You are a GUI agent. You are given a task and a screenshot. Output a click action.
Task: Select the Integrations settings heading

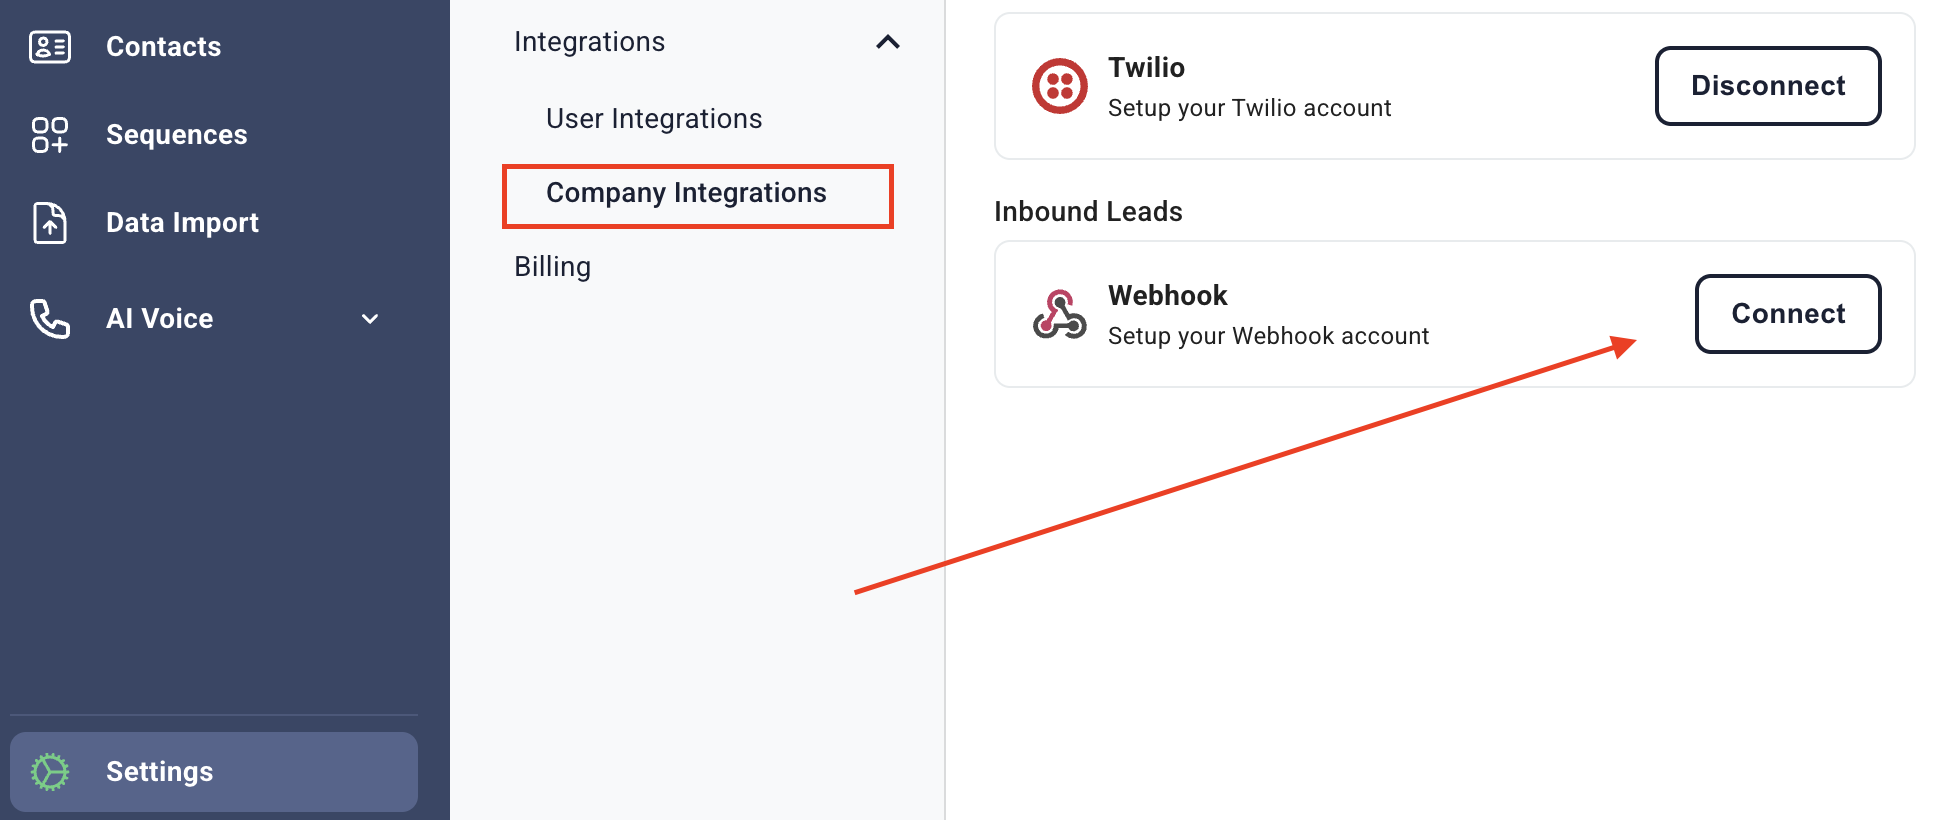pyautogui.click(x=590, y=42)
